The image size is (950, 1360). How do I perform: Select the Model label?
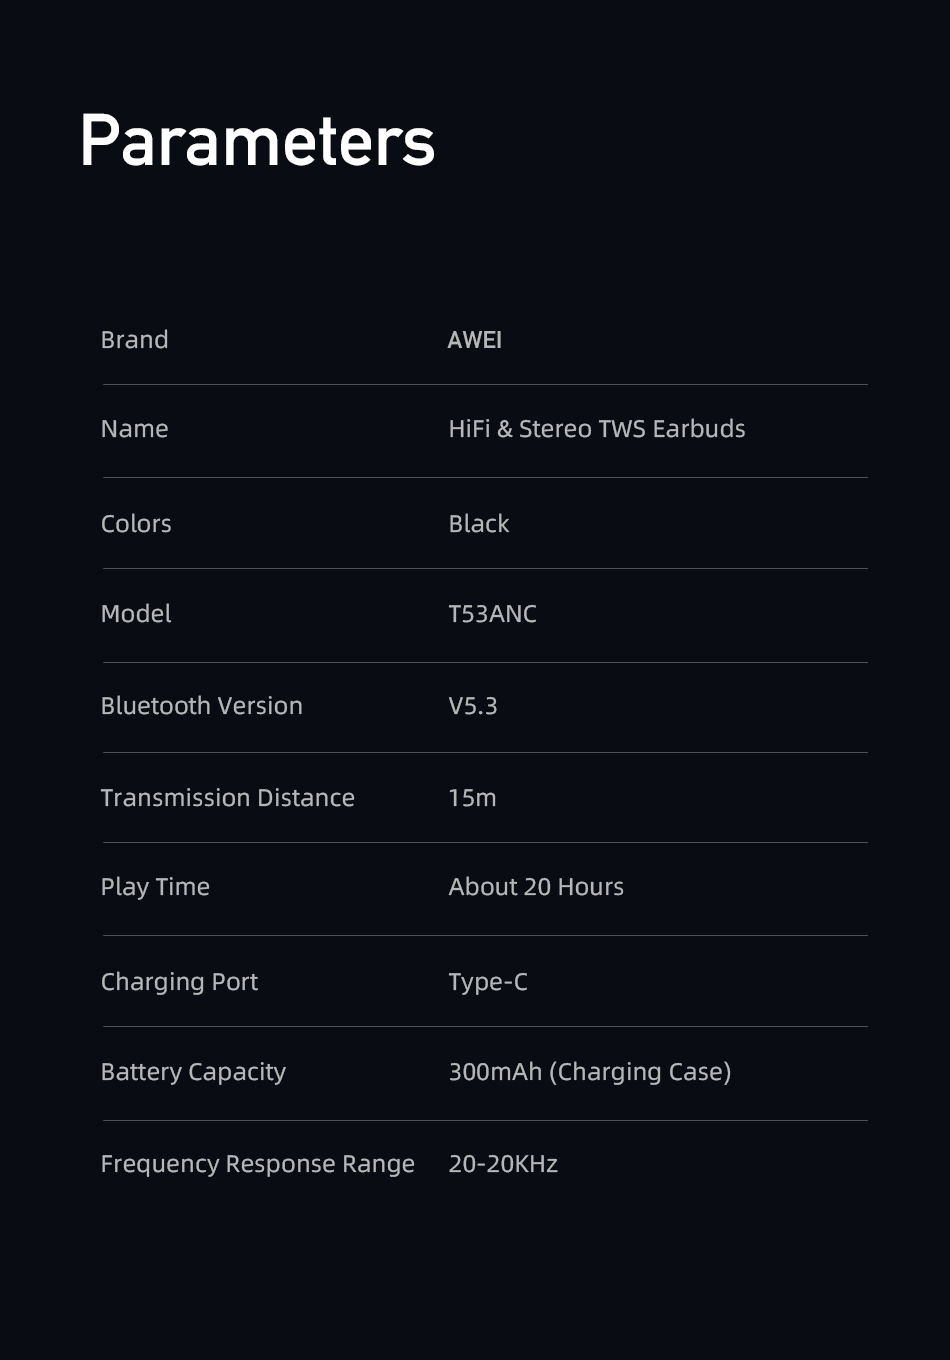136,614
